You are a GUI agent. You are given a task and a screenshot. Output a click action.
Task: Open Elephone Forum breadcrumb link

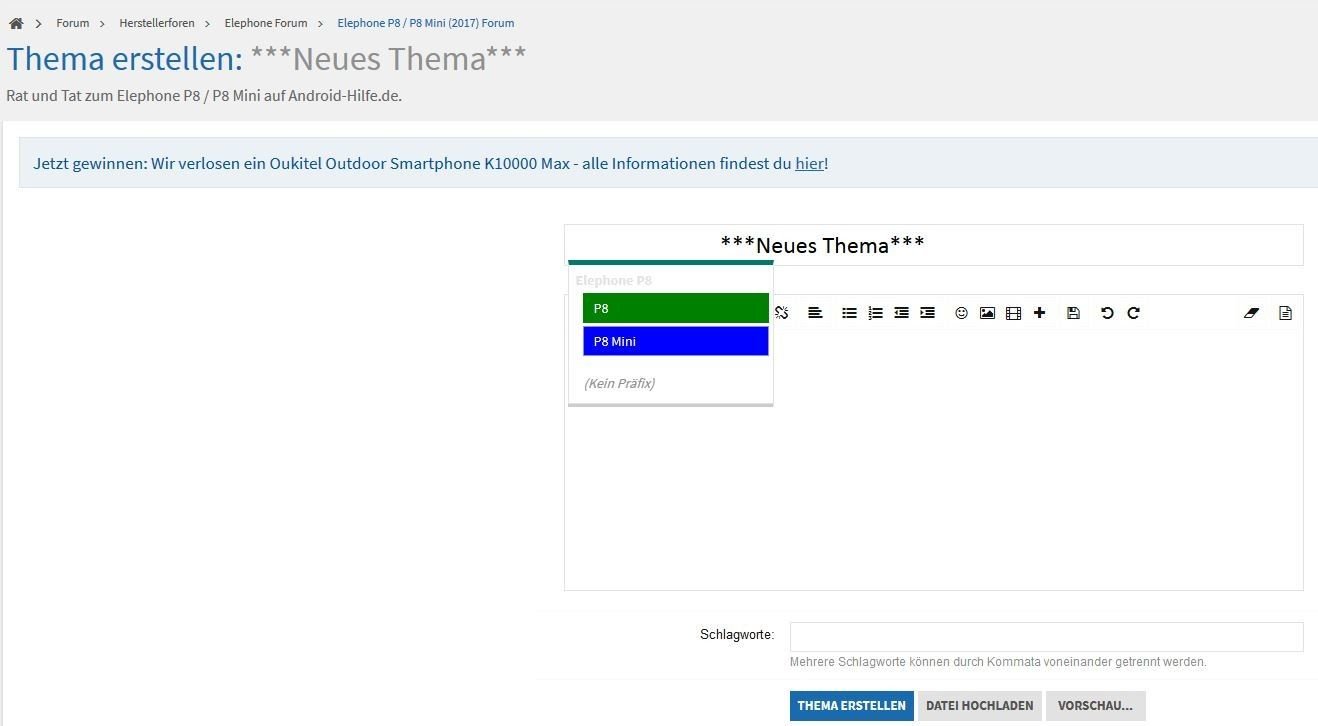266,23
